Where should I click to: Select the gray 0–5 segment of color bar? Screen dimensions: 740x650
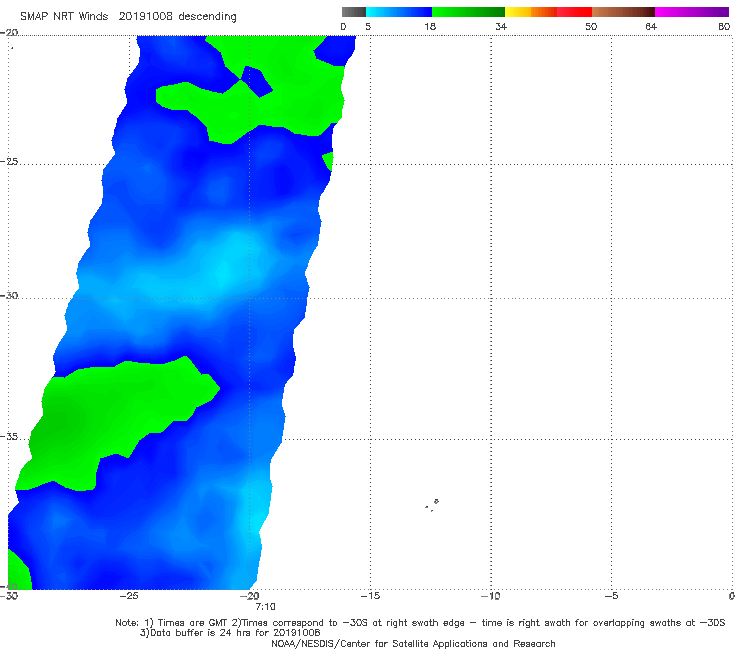click(353, 12)
